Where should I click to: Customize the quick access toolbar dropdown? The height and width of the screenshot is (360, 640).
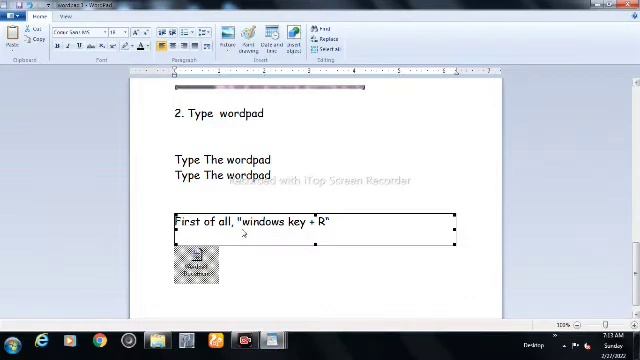click(48, 5)
